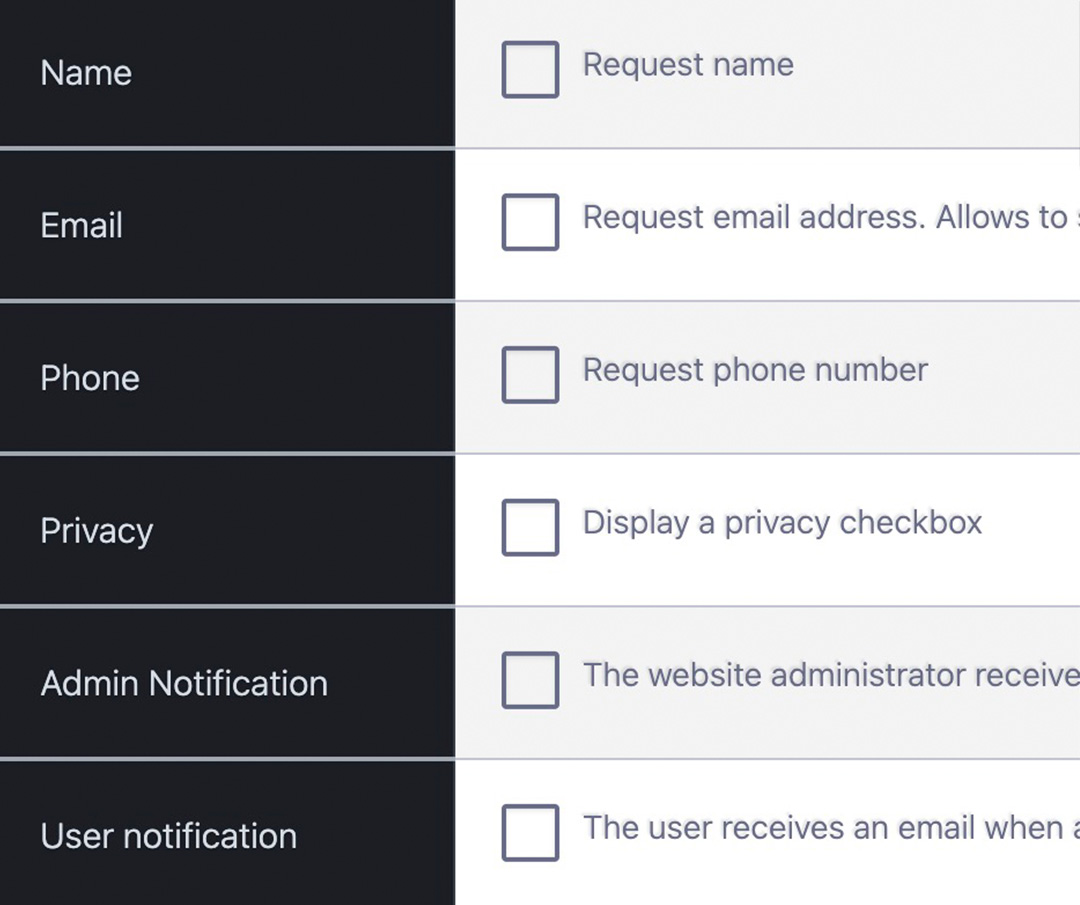The height and width of the screenshot is (905, 1080).
Task: Select the User notification row label
Action: pos(169,836)
